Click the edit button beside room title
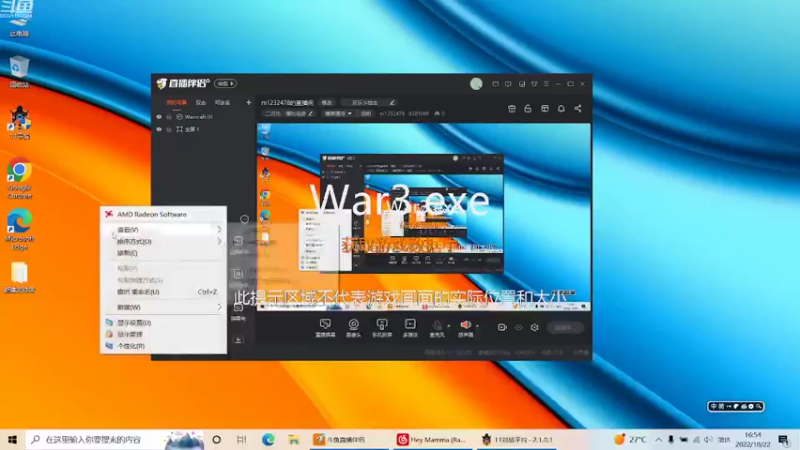The height and width of the screenshot is (450, 800). tap(327, 103)
